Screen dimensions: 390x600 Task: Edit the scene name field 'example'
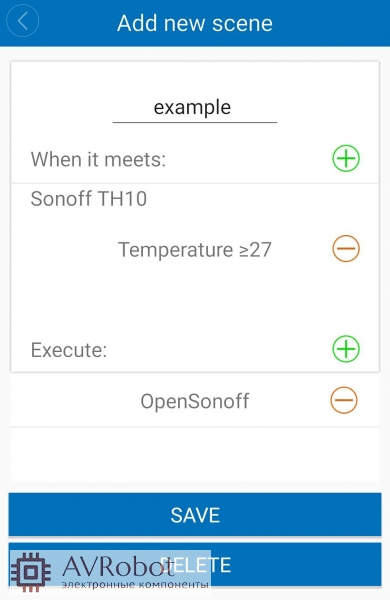click(x=194, y=108)
